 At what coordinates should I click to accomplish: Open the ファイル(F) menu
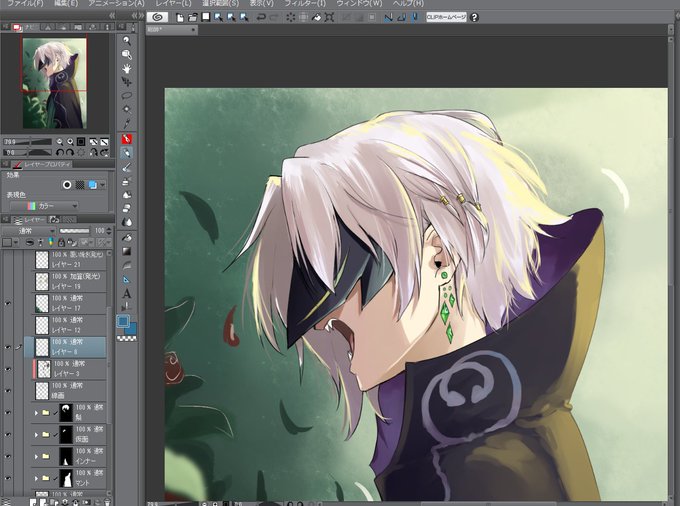click(26, 3)
